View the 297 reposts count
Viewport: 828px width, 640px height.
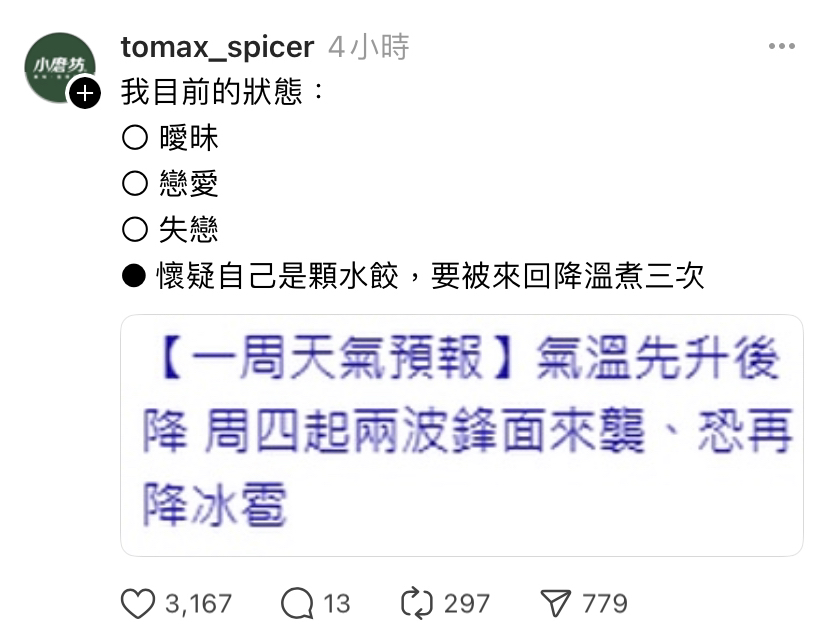[x=467, y=604]
